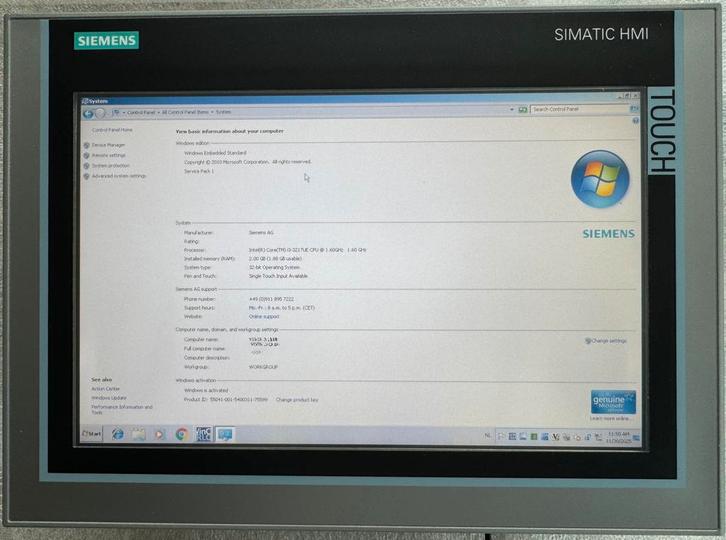Open the tray clock at 11:50 AM
Image resolution: width=726 pixels, height=540 pixels.
click(x=619, y=438)
